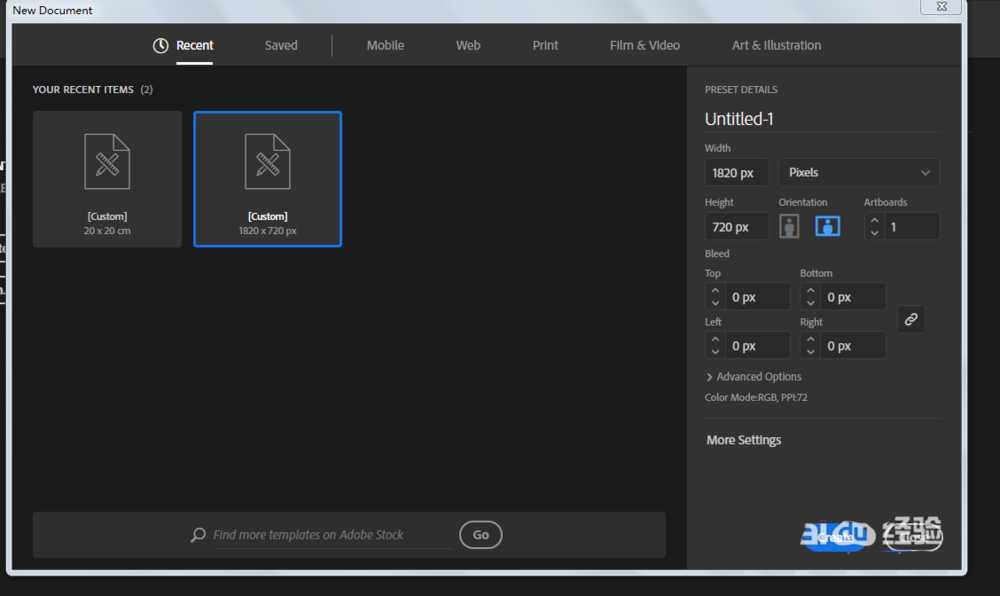Switch to Art & Illustration tab

776,46
